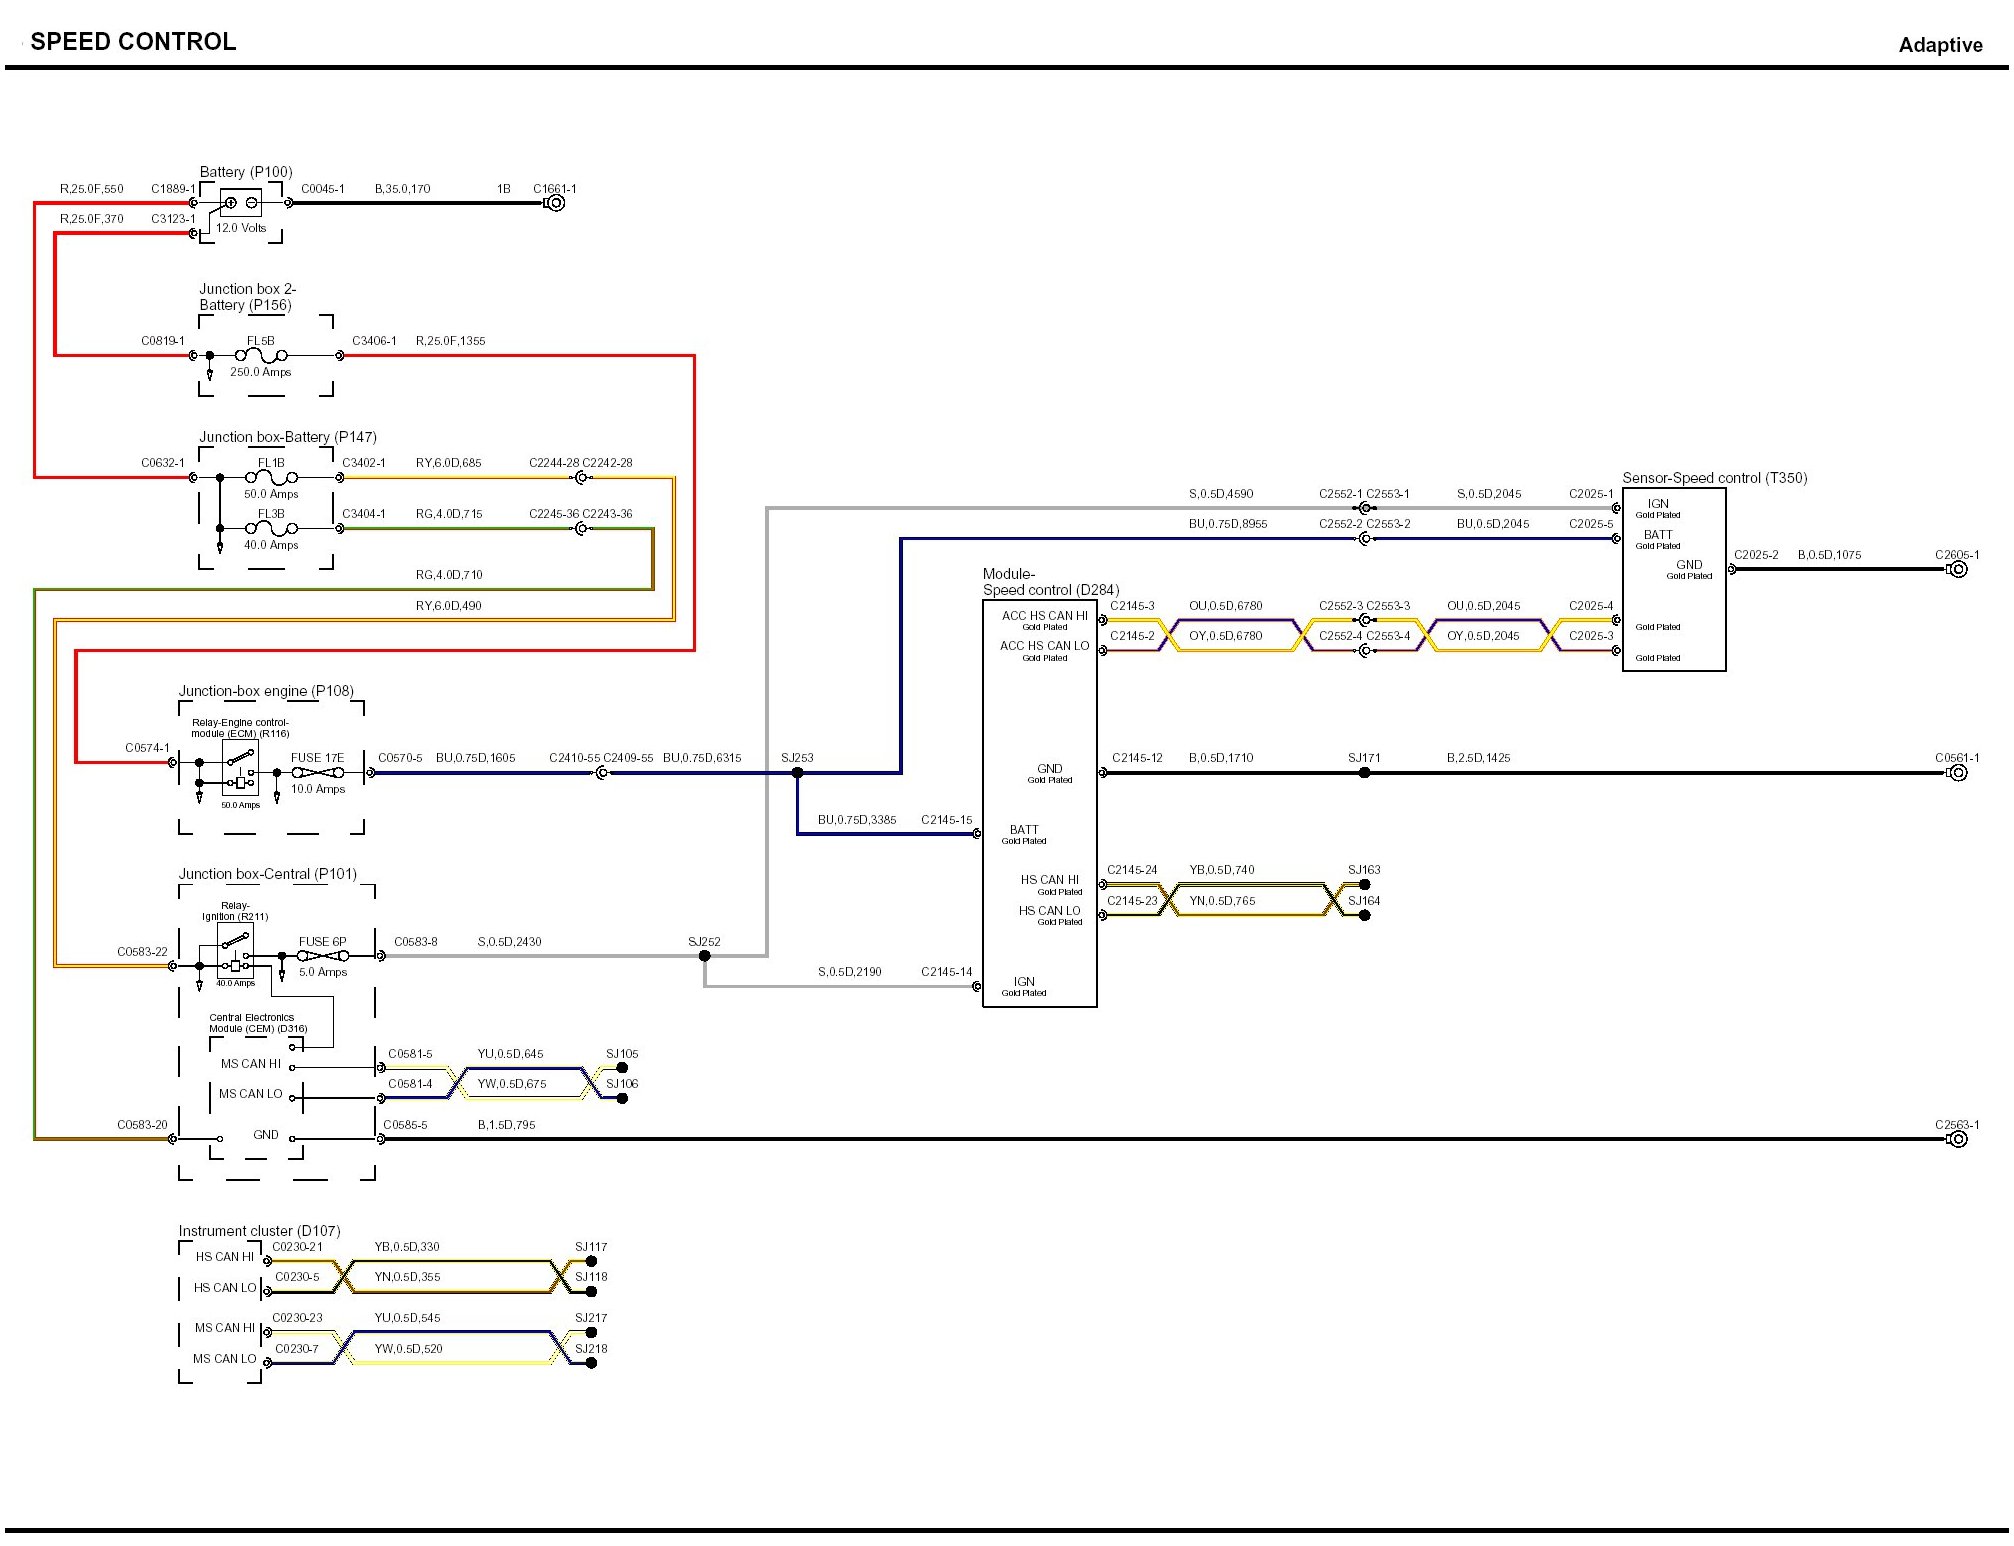Click the SPEED CONTROL page title
The height and width of the screenshot is (1546, 2014).
coord(133,42)
